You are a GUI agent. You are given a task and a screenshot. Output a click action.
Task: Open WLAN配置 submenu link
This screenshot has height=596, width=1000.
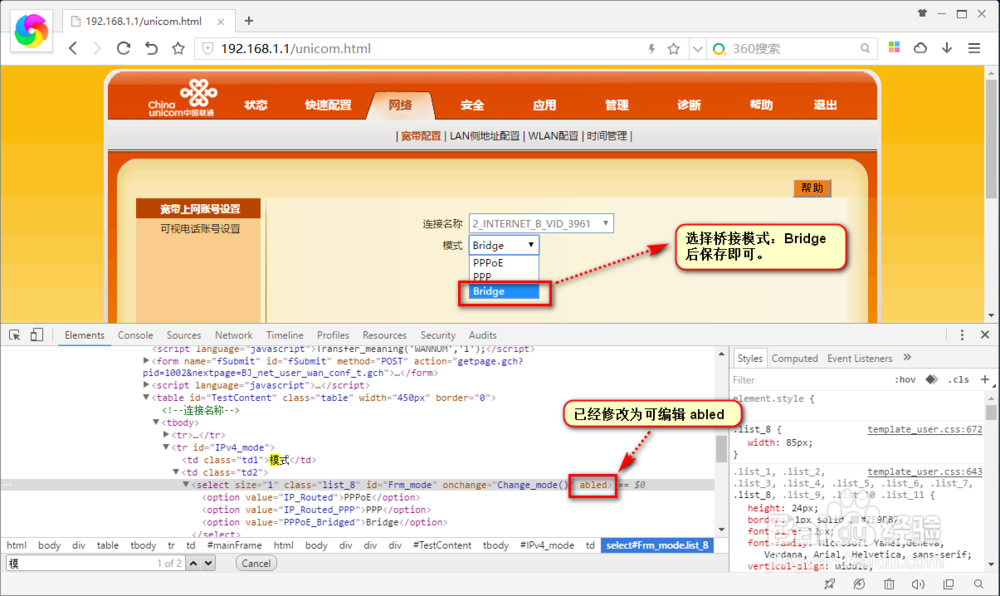pos(553,136)
